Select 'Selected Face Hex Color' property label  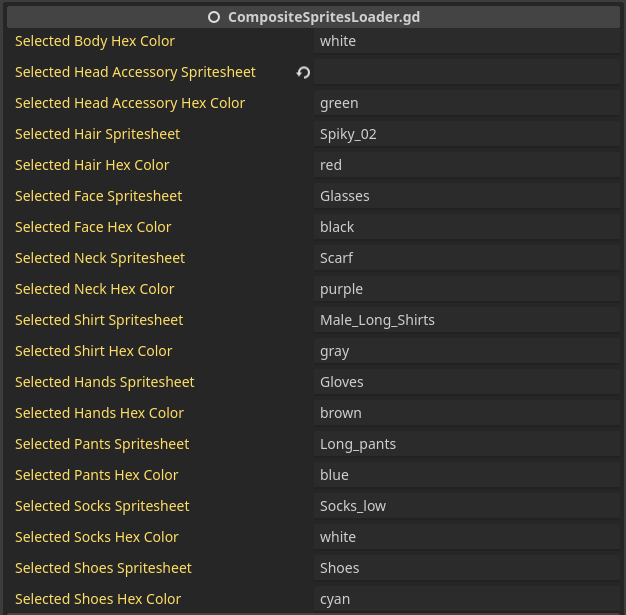[93, 227]
